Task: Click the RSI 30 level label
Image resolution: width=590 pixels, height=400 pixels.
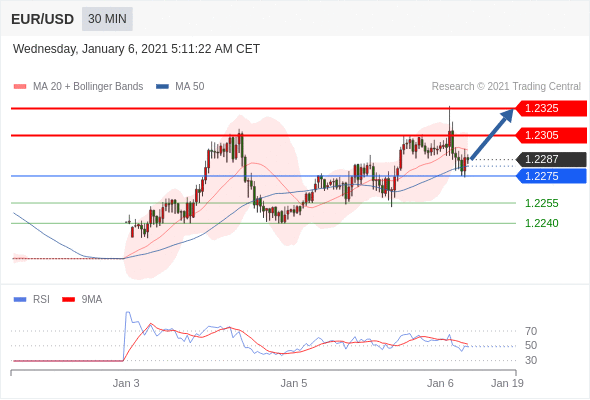Action: pyautogui.click(x=531, y=360)
